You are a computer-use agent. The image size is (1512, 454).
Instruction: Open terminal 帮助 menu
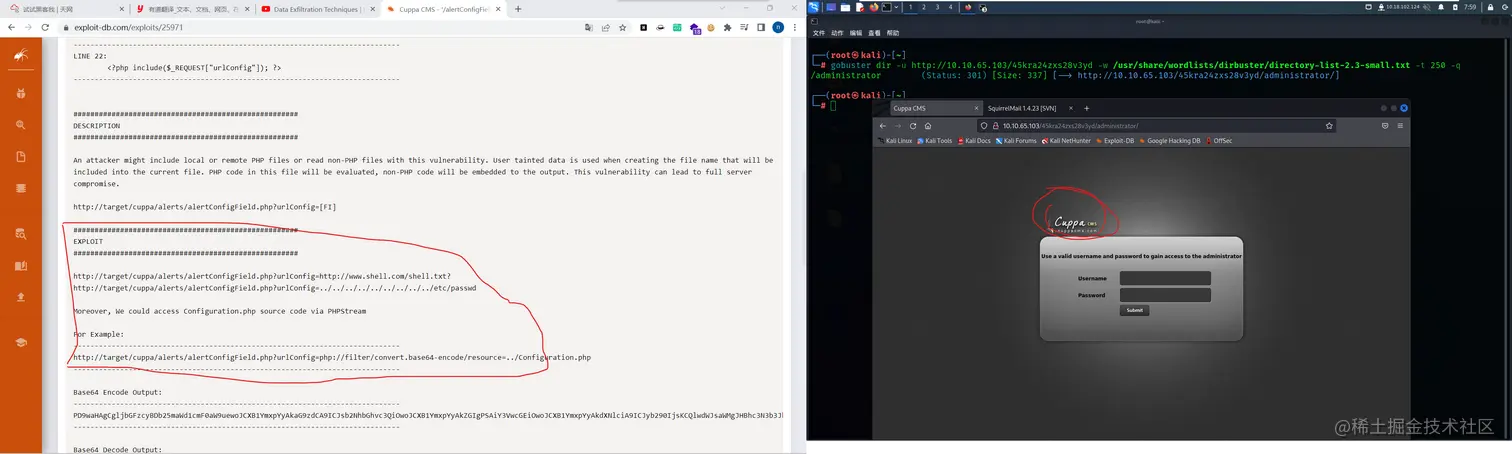coord(893,33)
